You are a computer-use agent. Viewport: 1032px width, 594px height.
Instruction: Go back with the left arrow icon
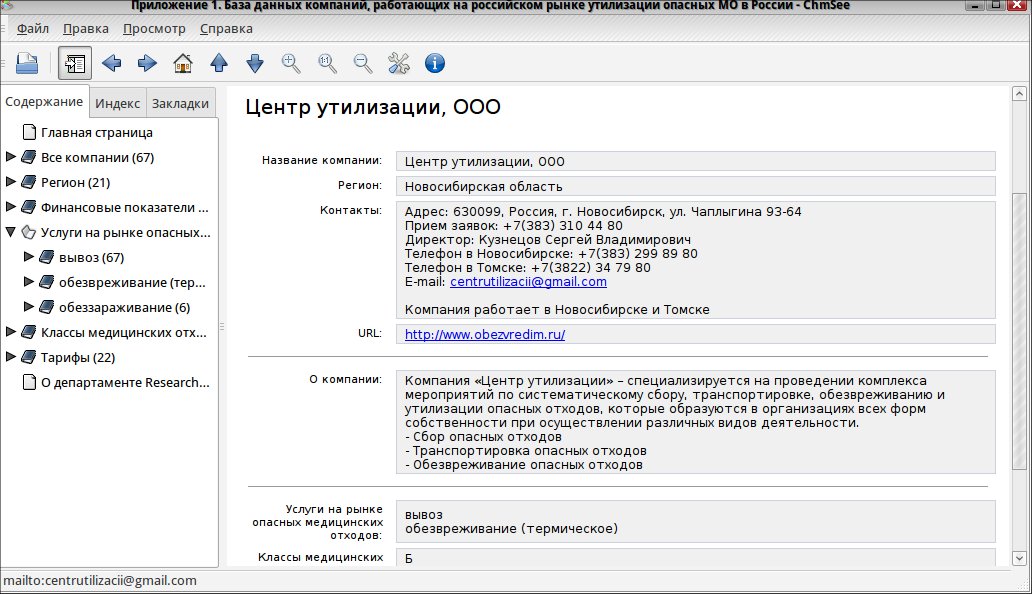click(111, 63)
